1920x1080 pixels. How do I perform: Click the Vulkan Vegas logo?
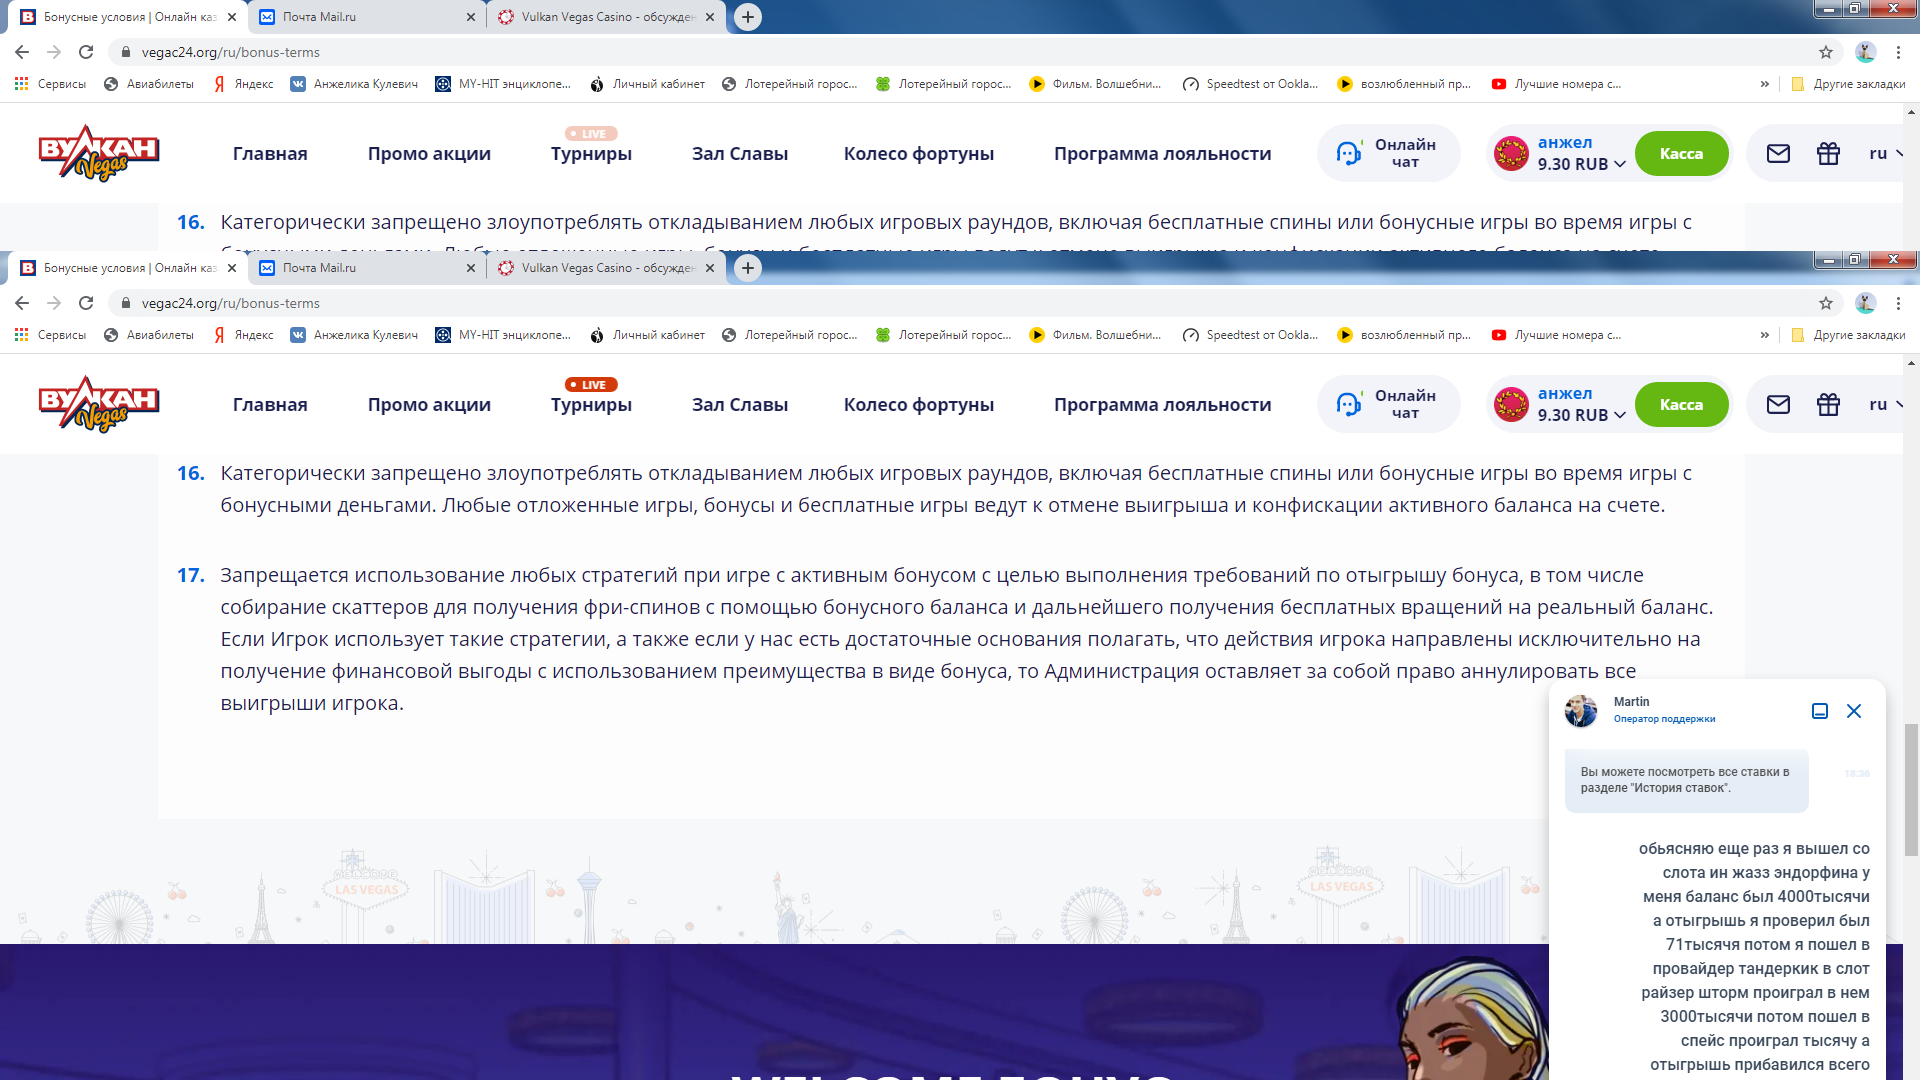(99, 404)
